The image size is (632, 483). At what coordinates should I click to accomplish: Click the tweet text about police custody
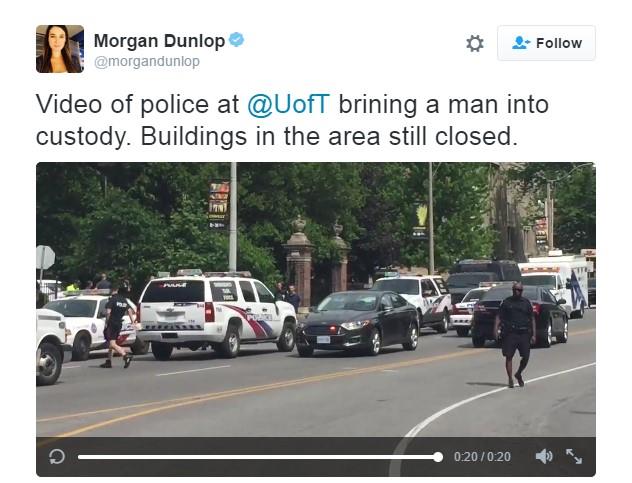click(x=292, y=120)
